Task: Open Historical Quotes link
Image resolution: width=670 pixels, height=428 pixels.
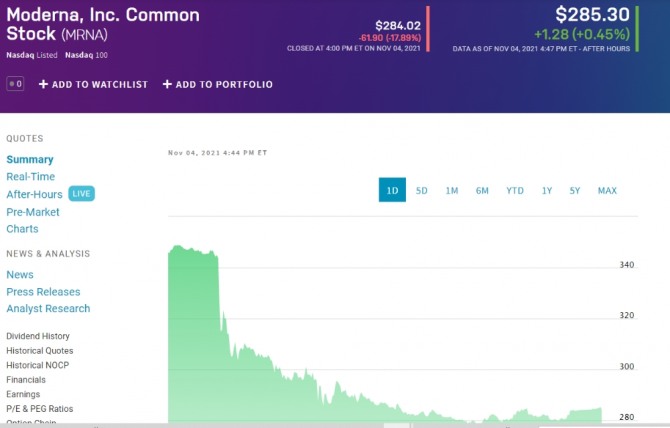Action: [x=39, y=351]
